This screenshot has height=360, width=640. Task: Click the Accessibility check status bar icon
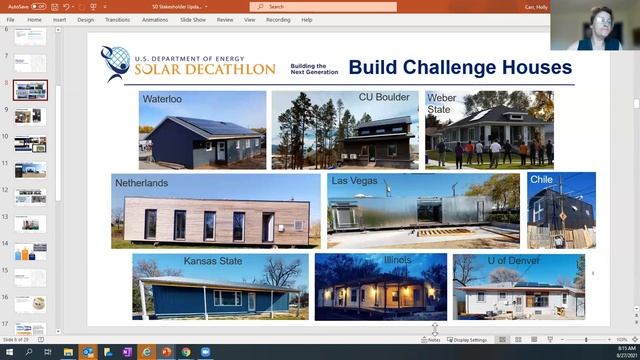pyautogui.click(x=41, y=340)
